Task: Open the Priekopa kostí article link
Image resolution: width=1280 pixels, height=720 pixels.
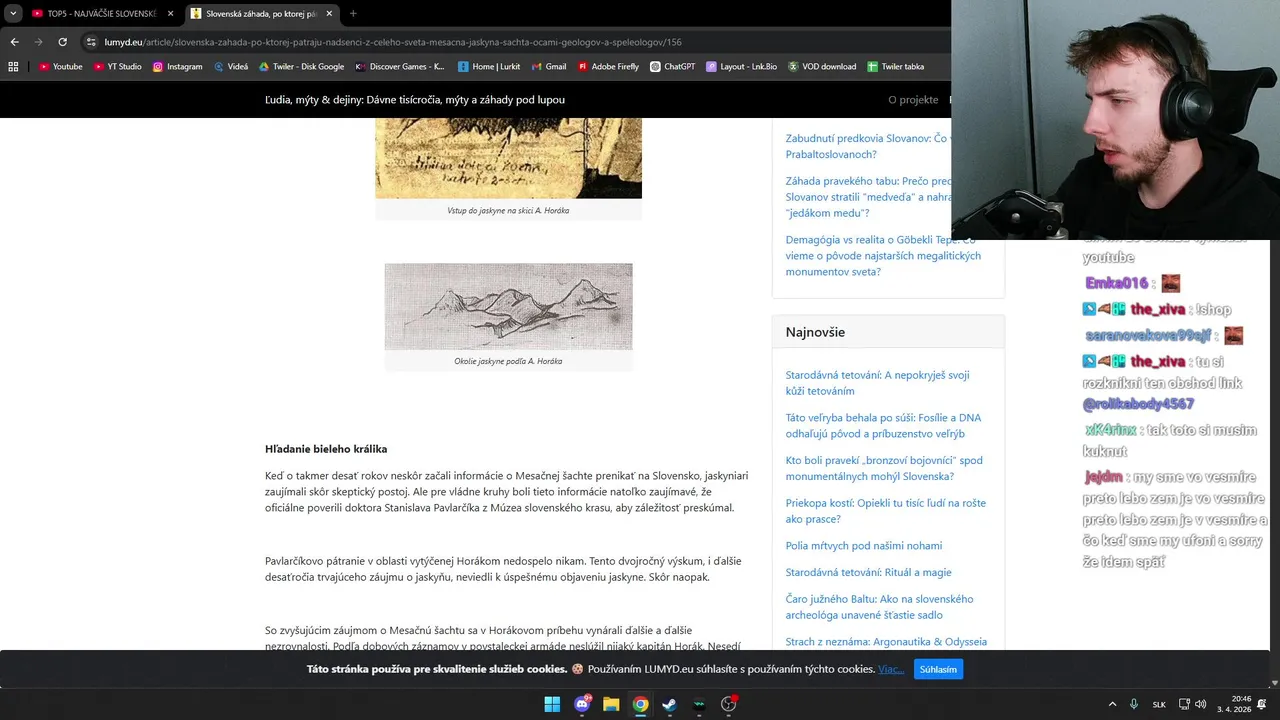Action: (885, 511)
